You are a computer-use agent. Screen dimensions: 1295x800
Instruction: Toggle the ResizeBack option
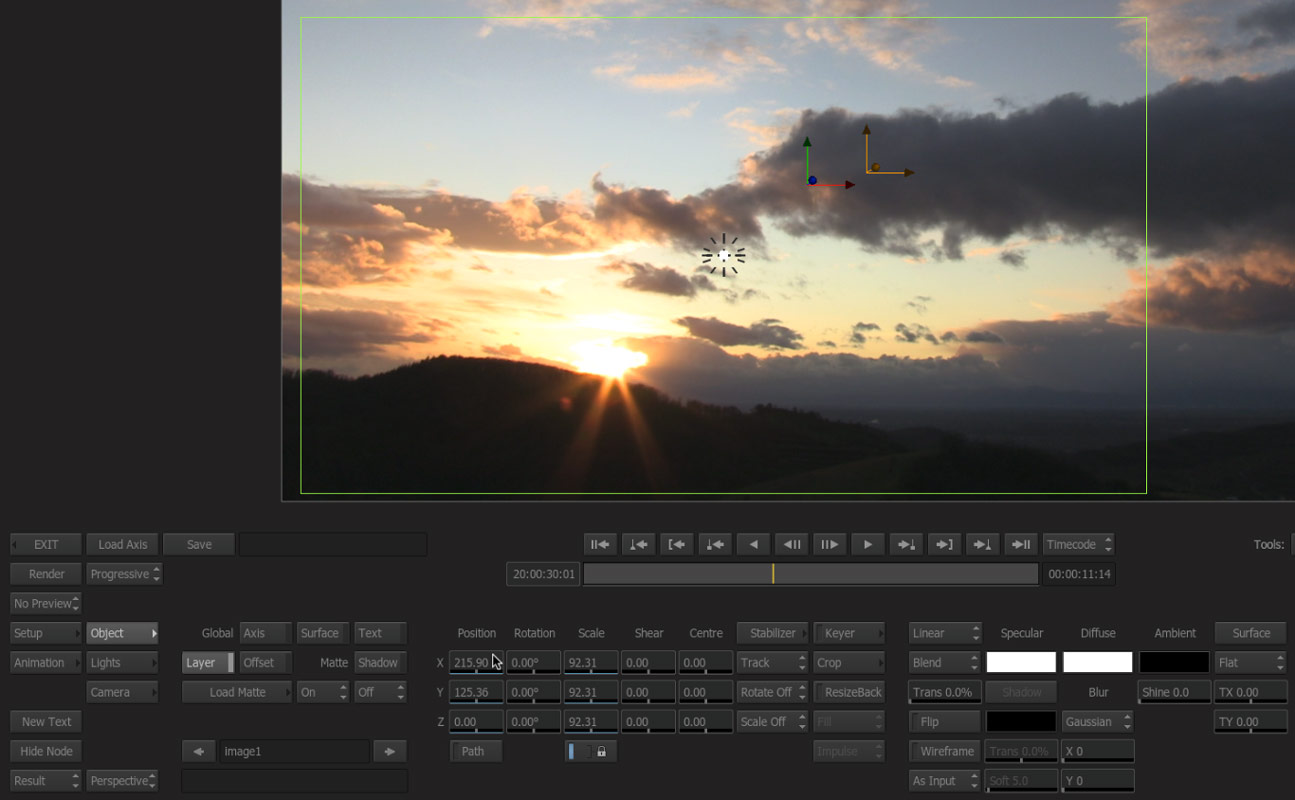click(x=849, y=692)
